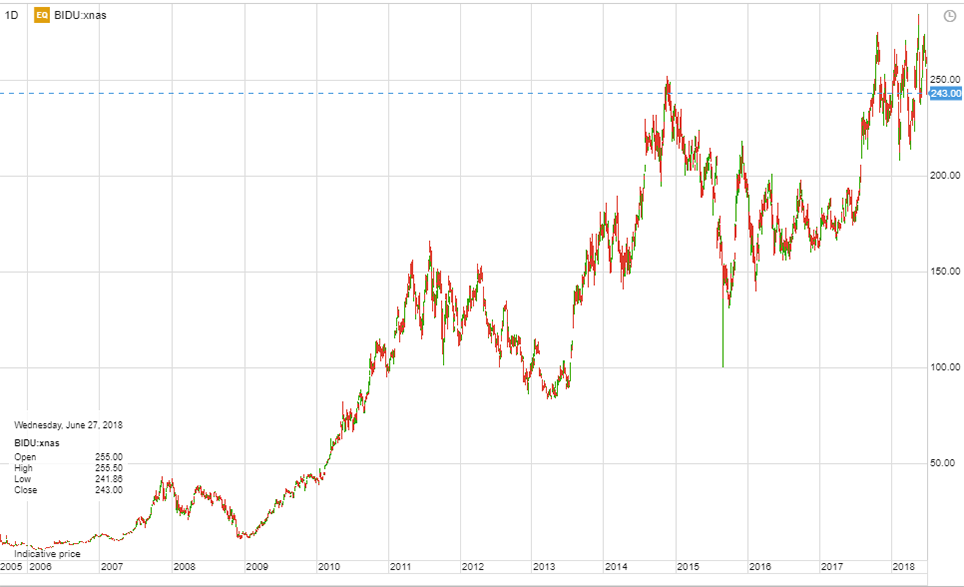Click the 2011 label on the time axis
This screenshot has height=587, width=964.
point(400,567)
